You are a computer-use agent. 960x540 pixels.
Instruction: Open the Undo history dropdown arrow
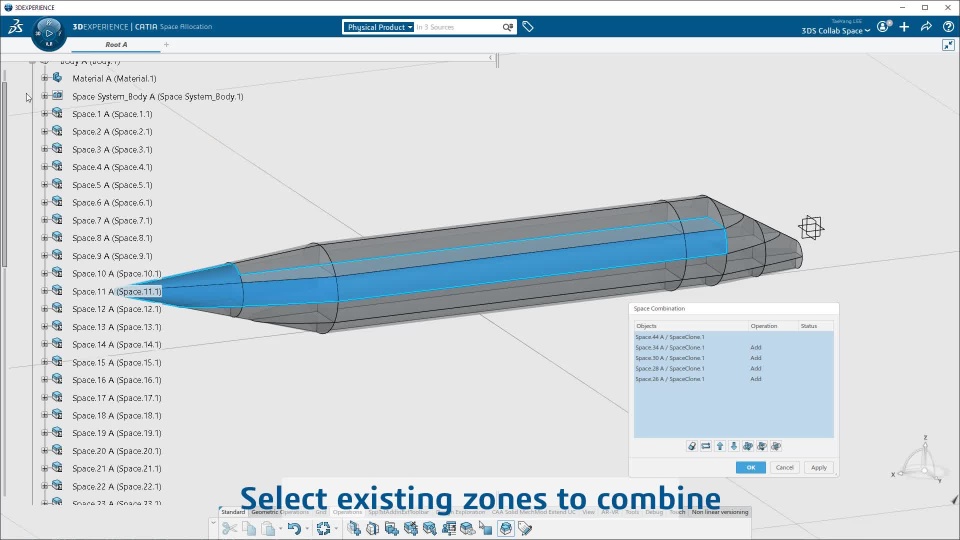[307, 529]
